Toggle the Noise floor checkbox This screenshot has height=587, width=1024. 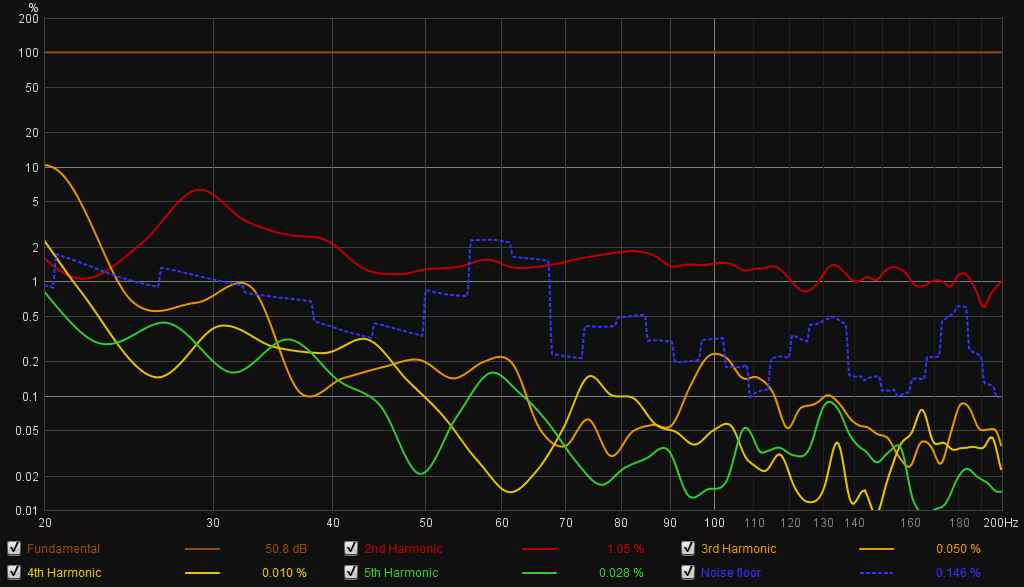click(688, 572)
